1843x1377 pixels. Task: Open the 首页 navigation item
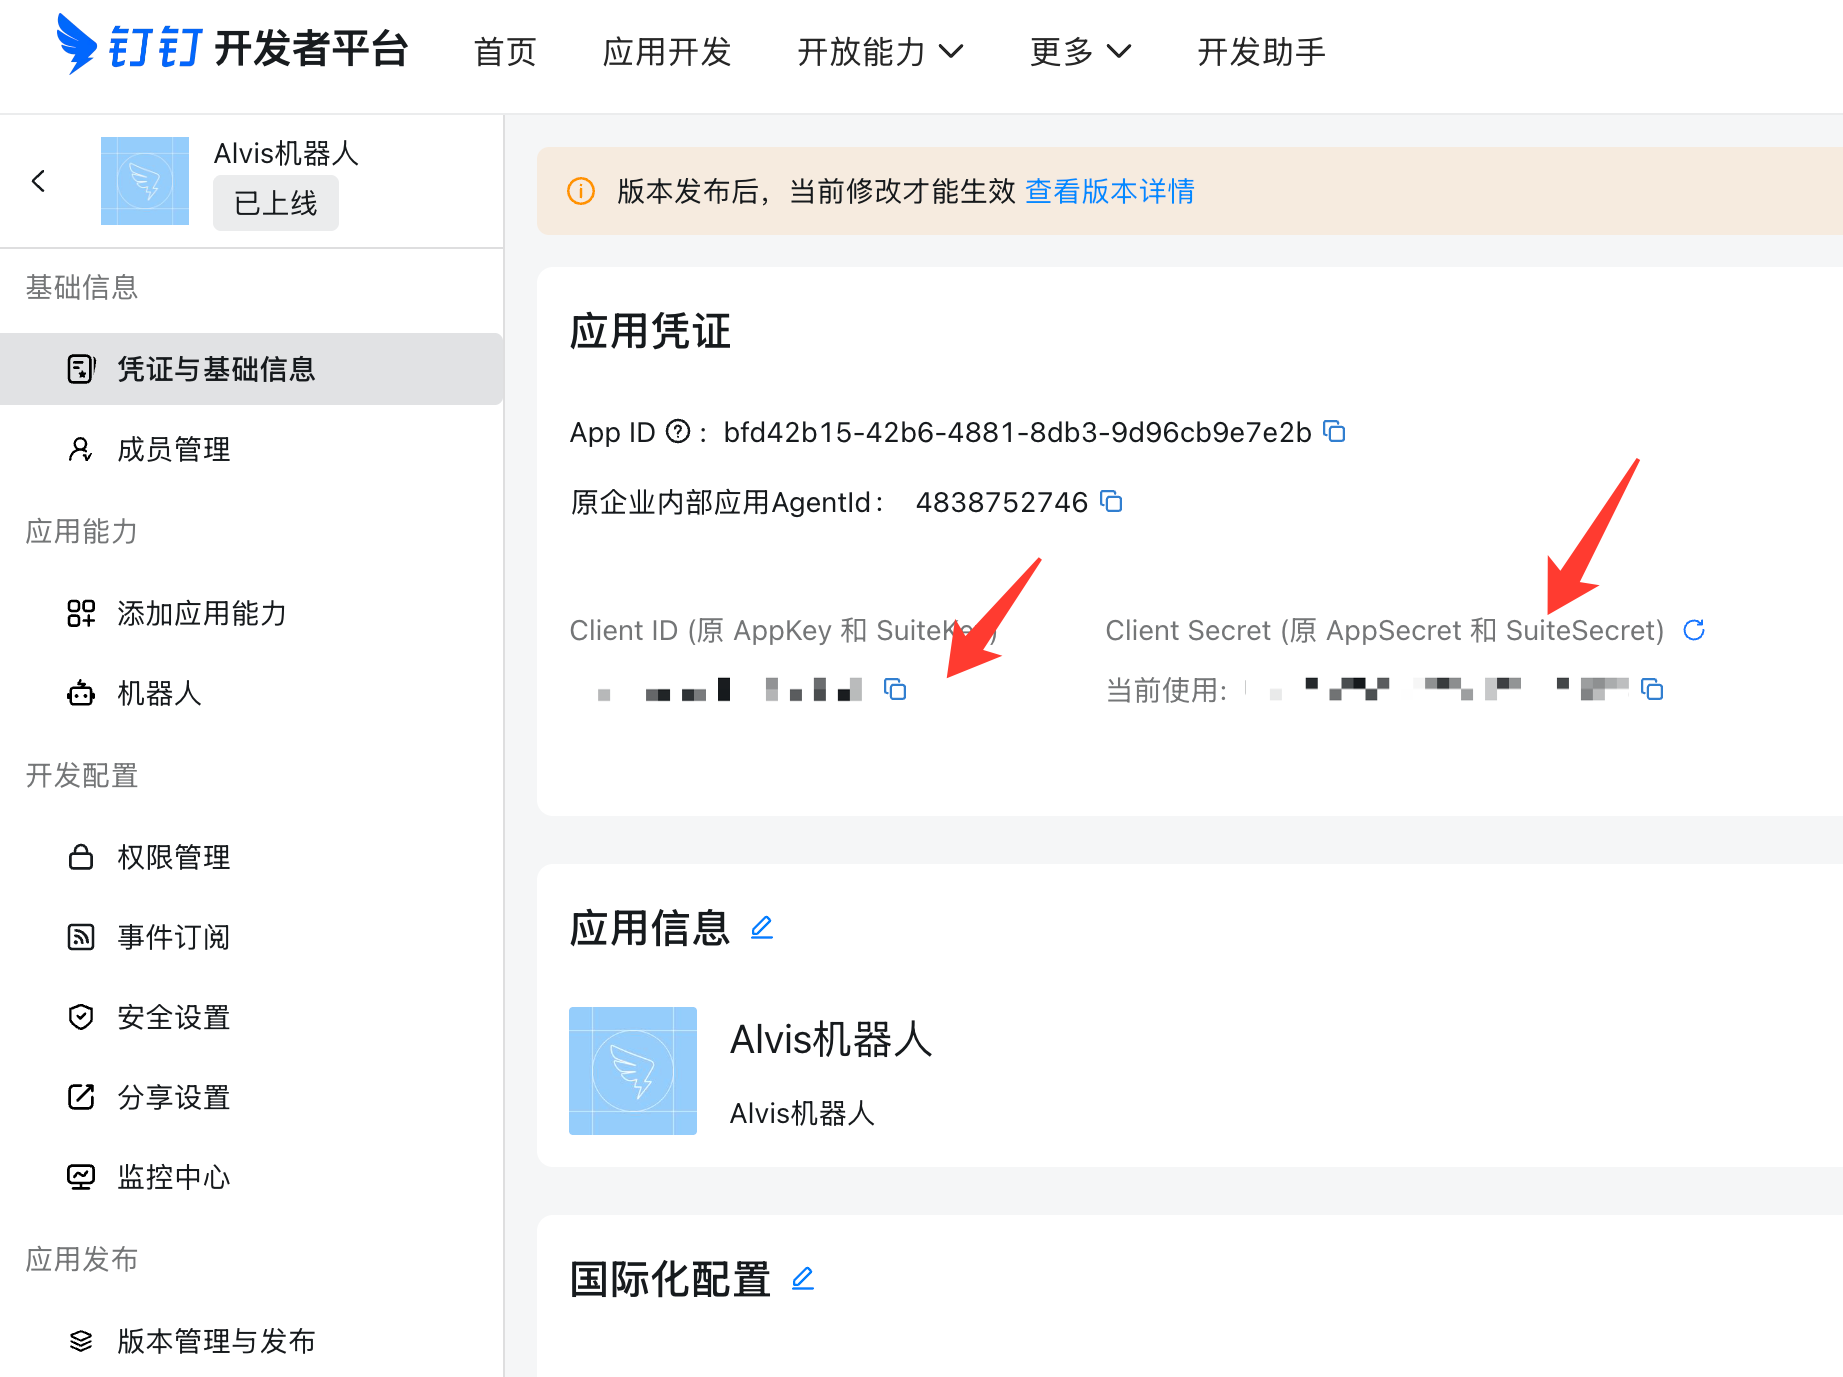tap(505, 51)
